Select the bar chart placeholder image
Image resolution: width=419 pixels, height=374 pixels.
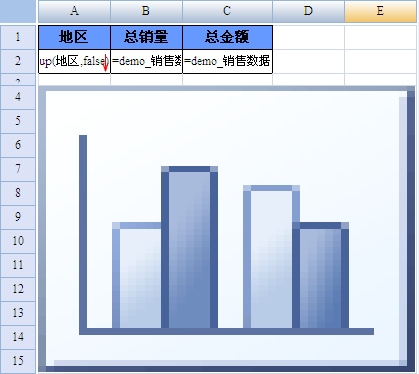[227, 229]
